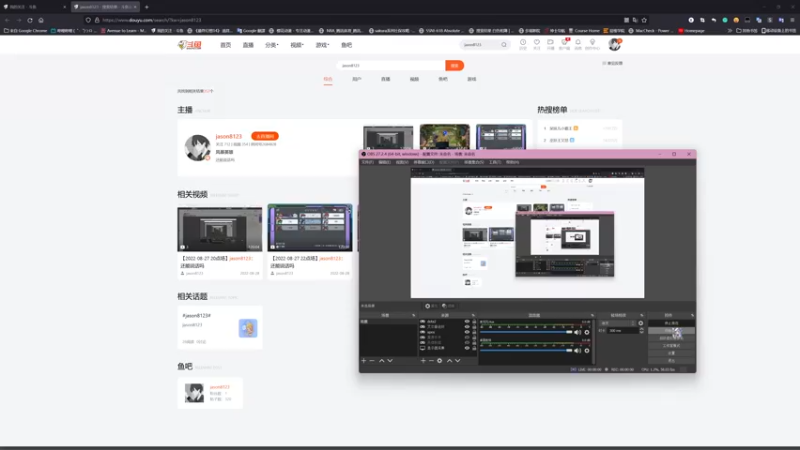Click the lightbulb creator center icon in header

(x=592, y=42)
